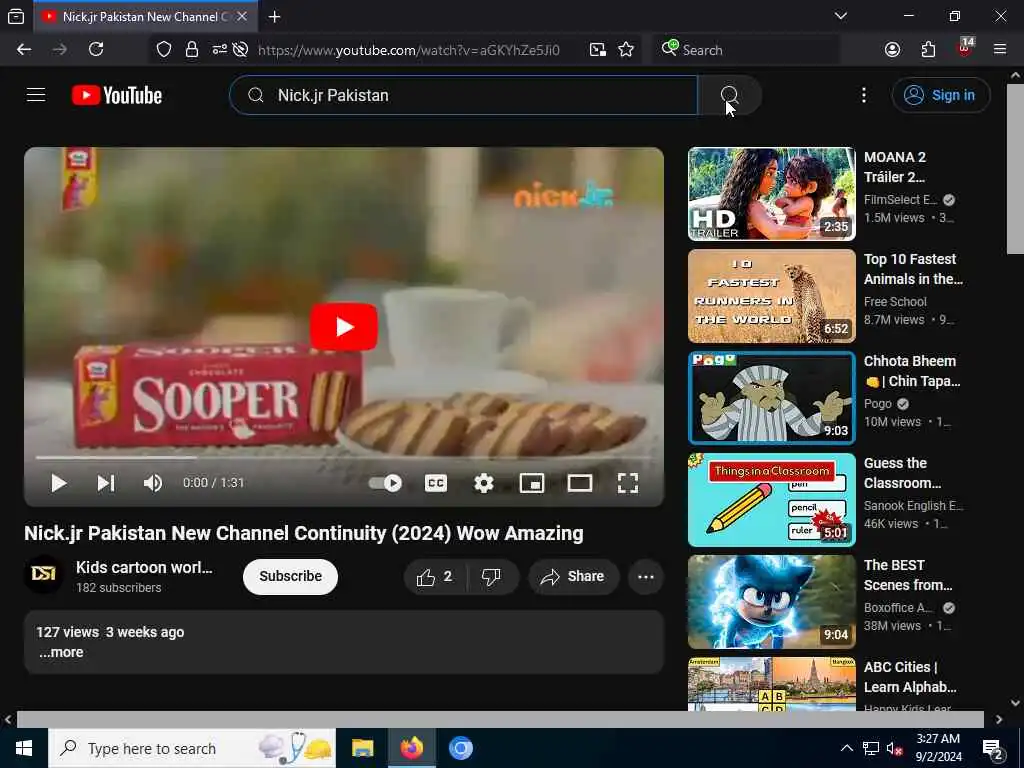1024x768 pixels.
Task: Go back with the browser back arrow
Action: [24, 50]
